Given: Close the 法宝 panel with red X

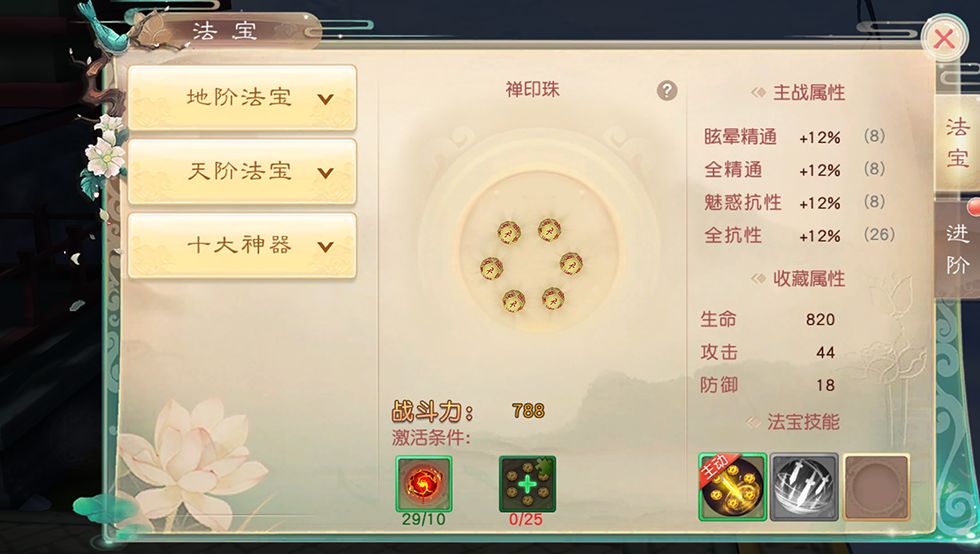Looking at the screenshot, I should [944, 39].
